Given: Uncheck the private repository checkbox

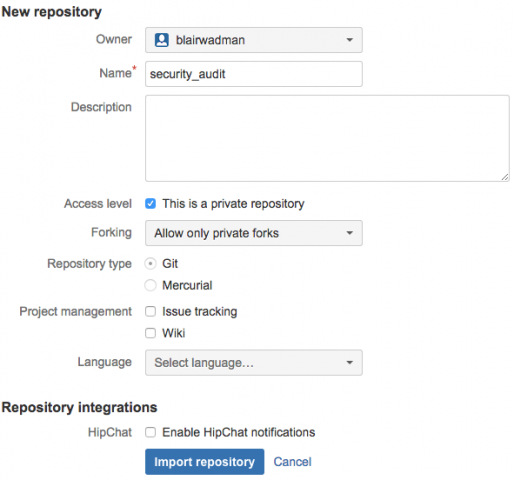Looking at the screenshot, I should (150, 203).
